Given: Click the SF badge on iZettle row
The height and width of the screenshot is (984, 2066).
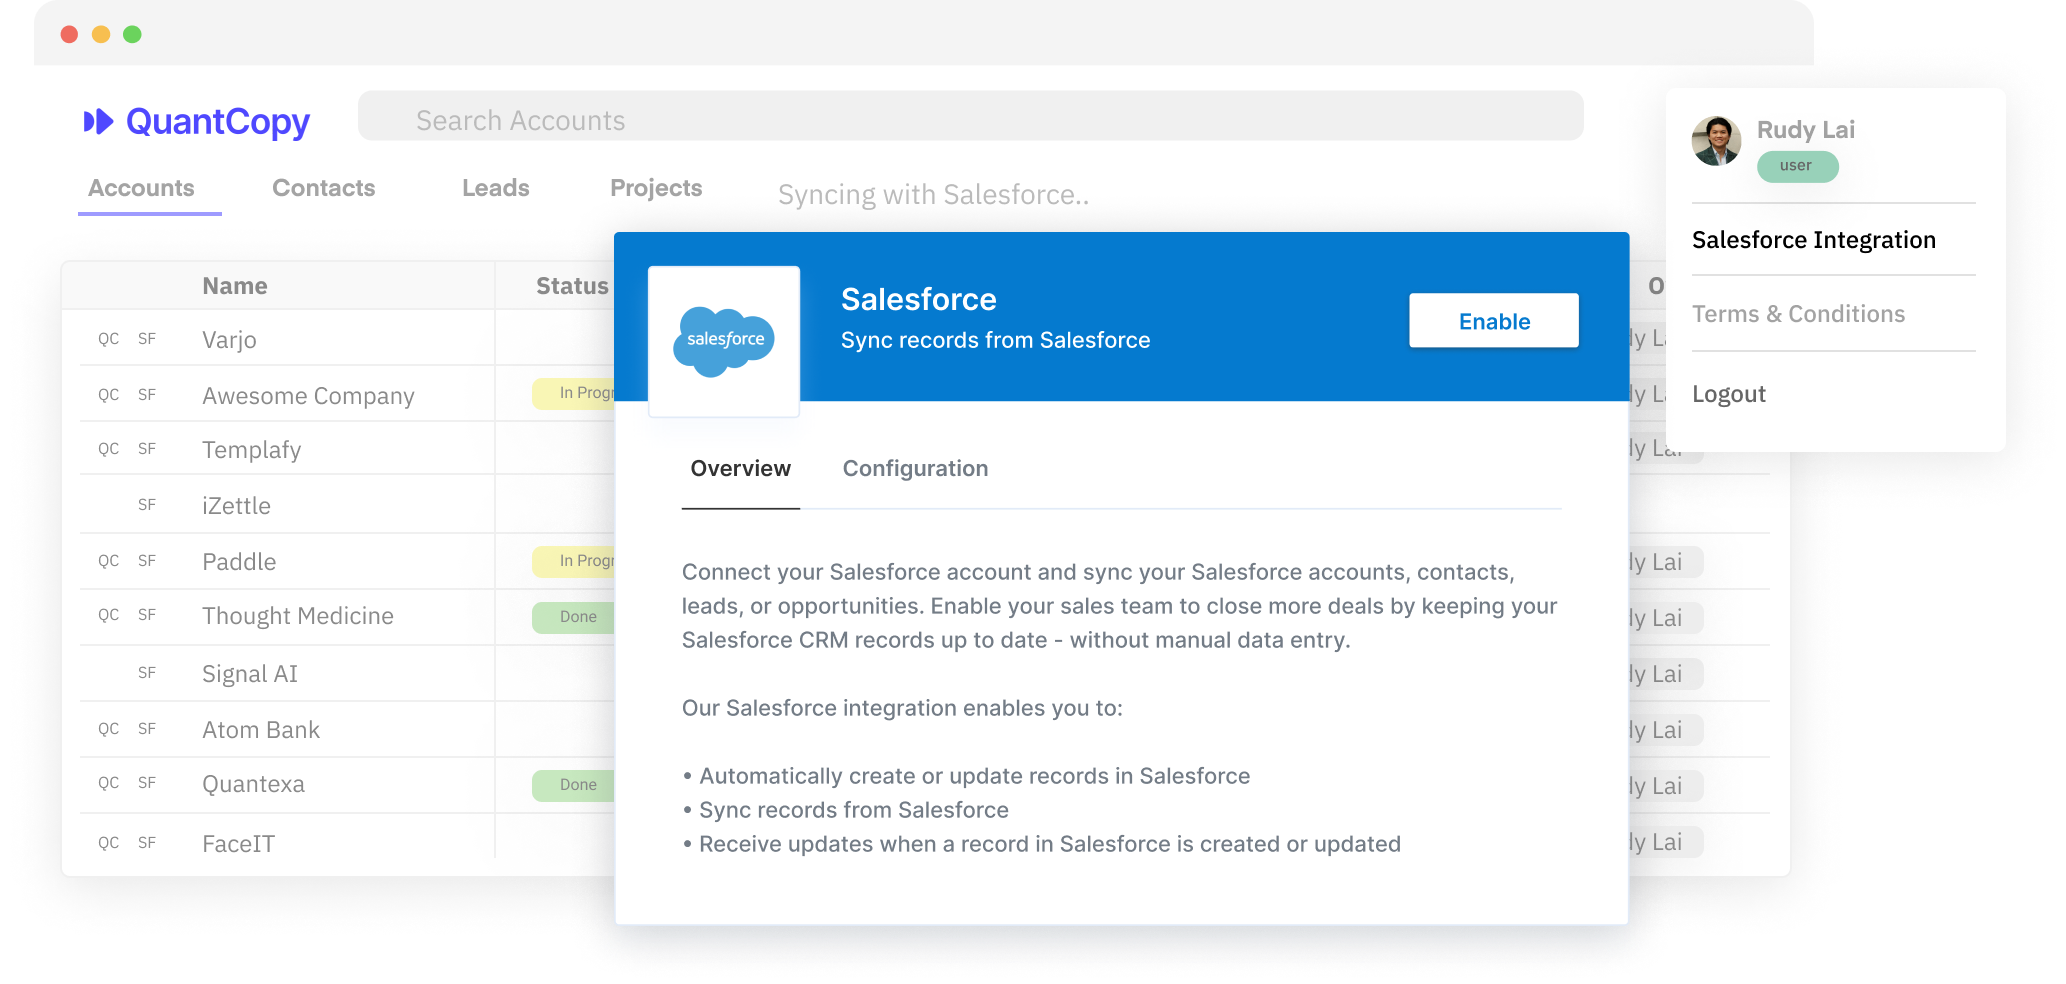Looking at the screenshot, I should (147, 505).
